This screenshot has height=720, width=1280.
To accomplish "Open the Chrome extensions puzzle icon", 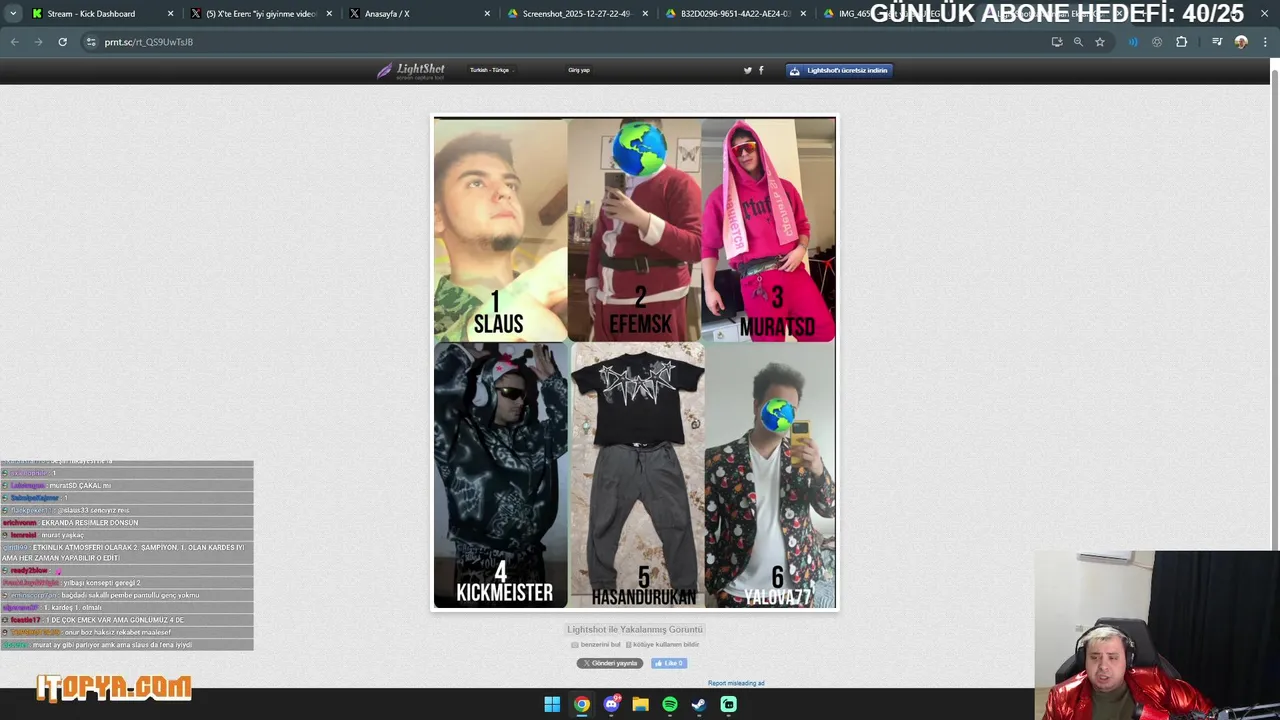I will (1181, 42).
